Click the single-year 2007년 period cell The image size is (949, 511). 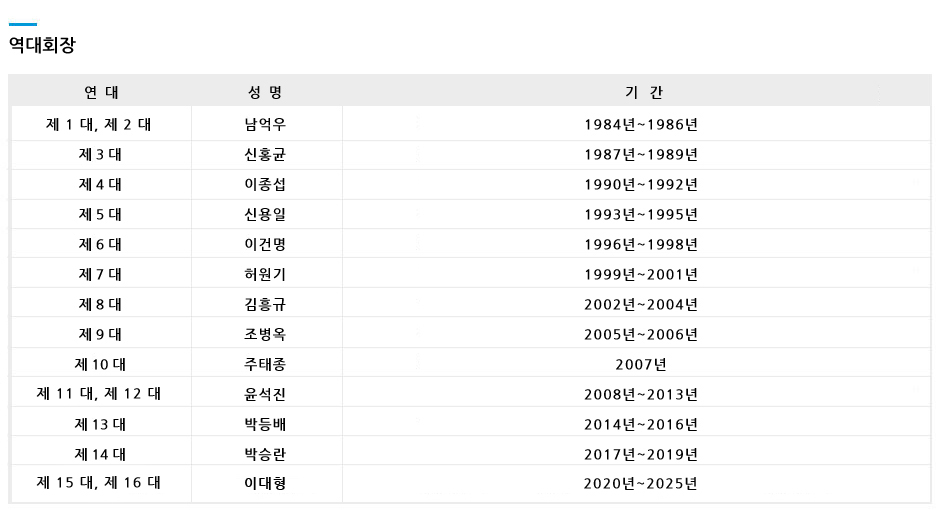click(x=641, y=364)
